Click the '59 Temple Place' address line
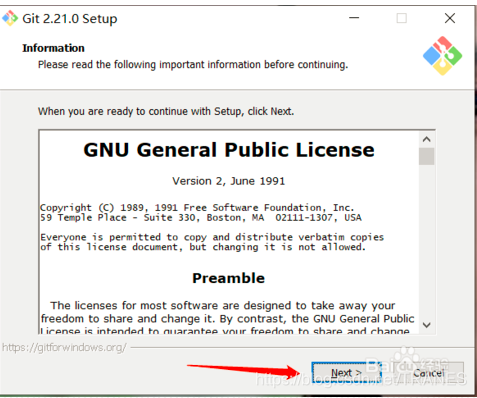This screenshot has width=477, height=398. [201, 218]
